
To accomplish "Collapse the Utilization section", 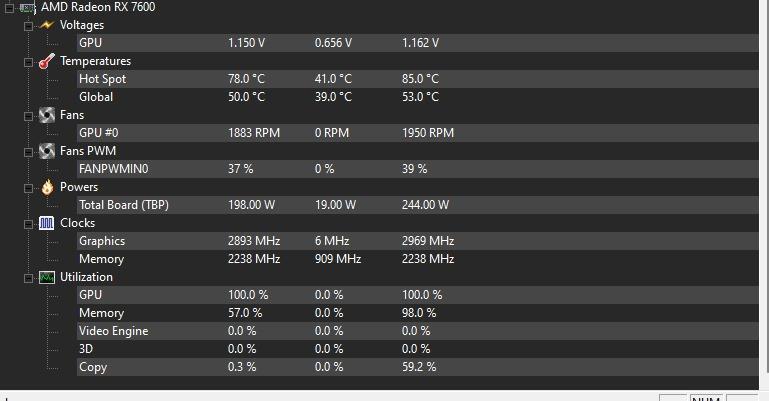I will point(28,278).
